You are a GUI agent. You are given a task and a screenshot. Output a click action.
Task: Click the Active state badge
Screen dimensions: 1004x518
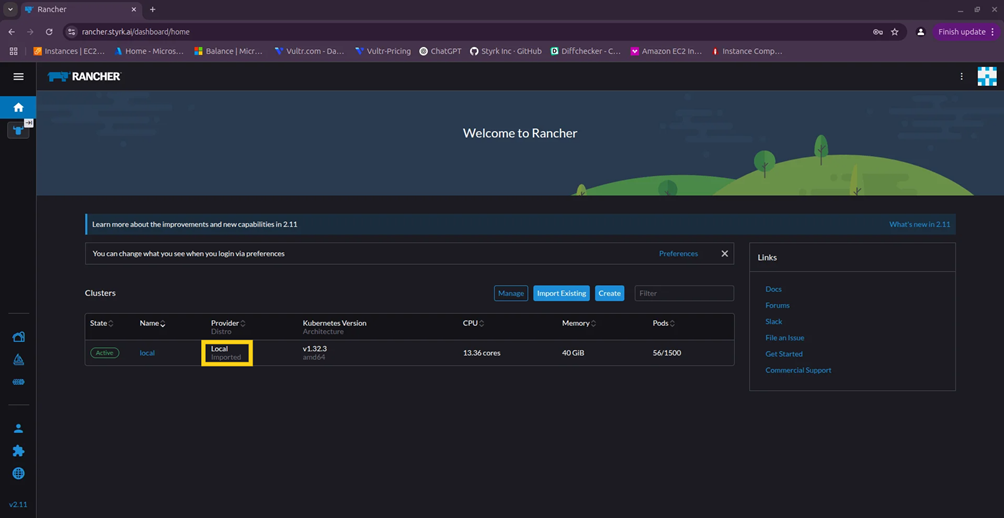[104, 353]
